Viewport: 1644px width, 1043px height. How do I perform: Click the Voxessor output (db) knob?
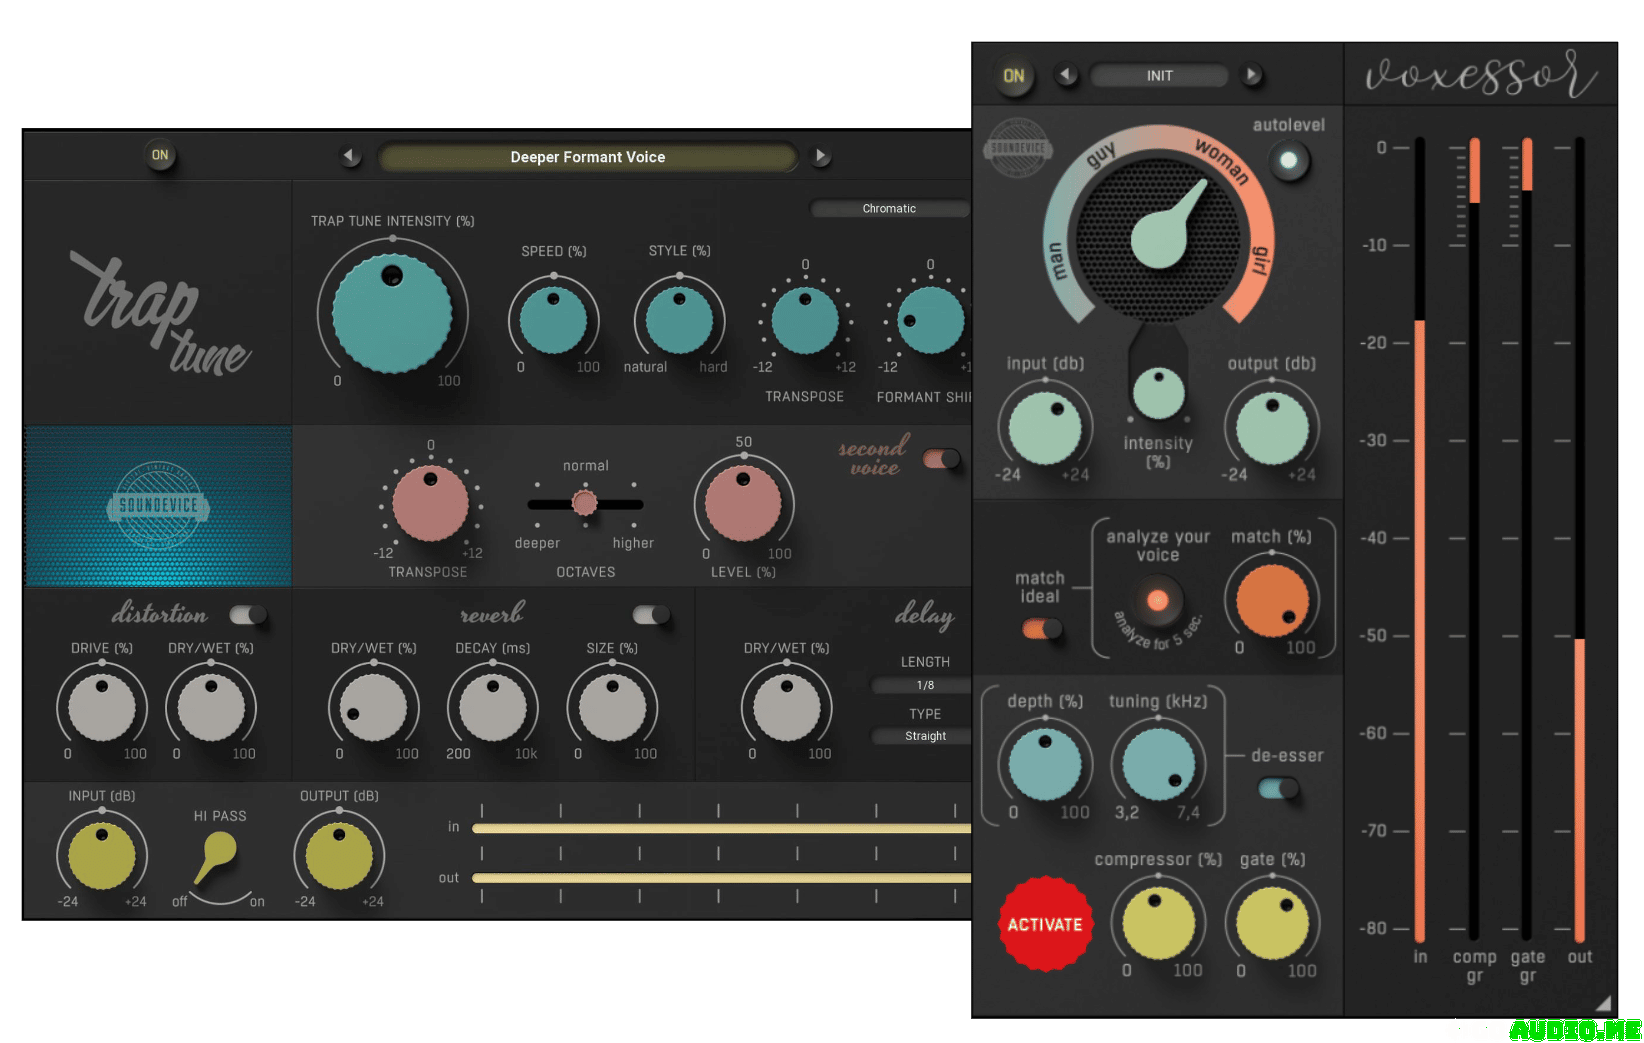[x=1273, y=429]
